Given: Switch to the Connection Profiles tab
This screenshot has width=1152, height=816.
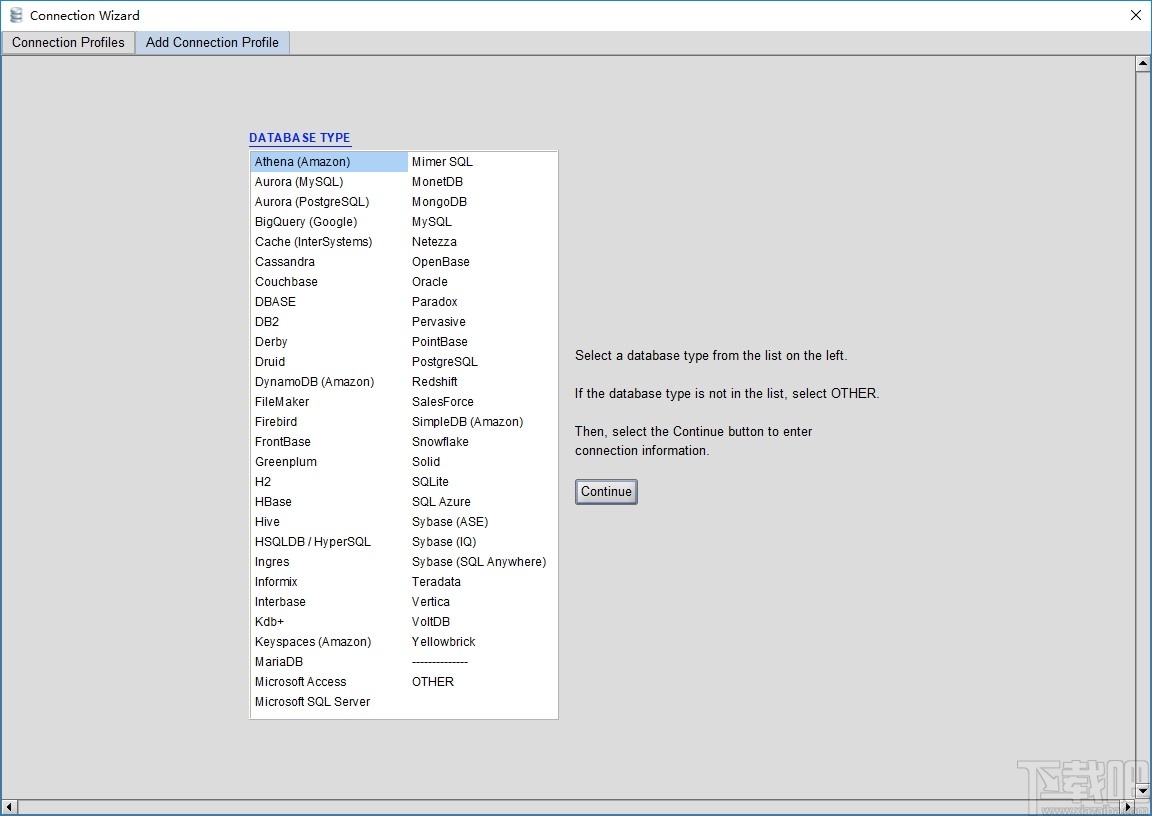Looking at the screenshot, I should coord(68,42).
